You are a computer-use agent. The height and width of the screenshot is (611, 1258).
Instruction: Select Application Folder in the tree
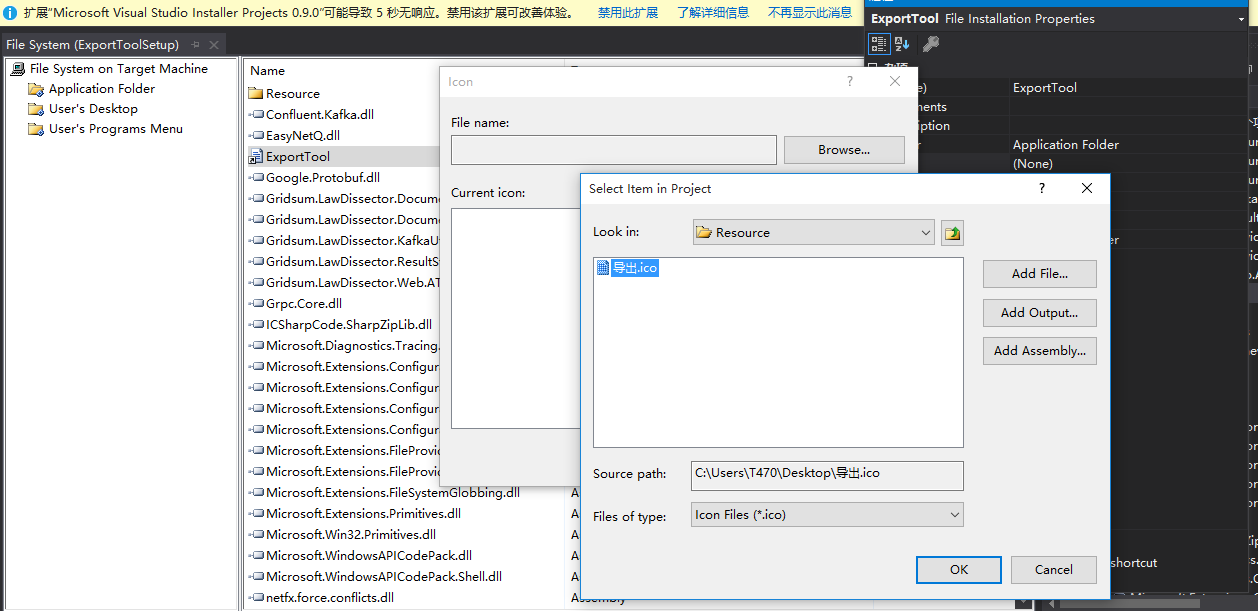click(x=101, y=89)
